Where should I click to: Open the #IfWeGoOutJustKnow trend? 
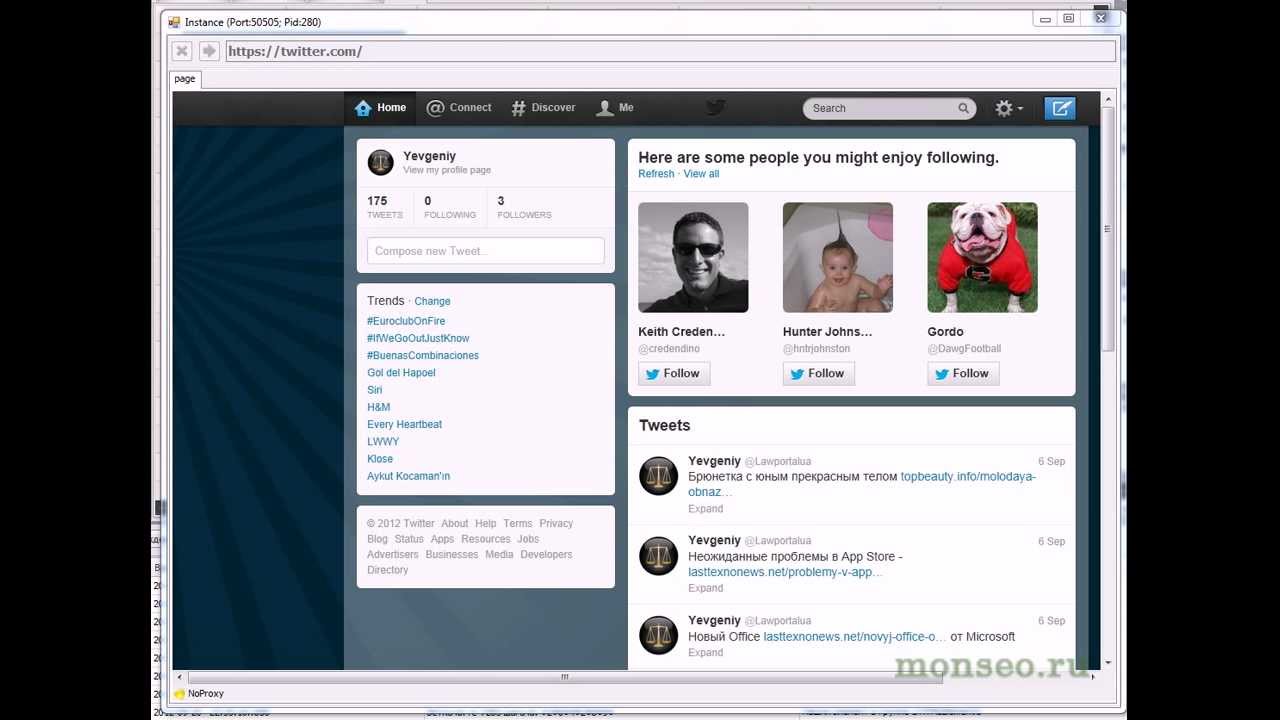(418, 338)
